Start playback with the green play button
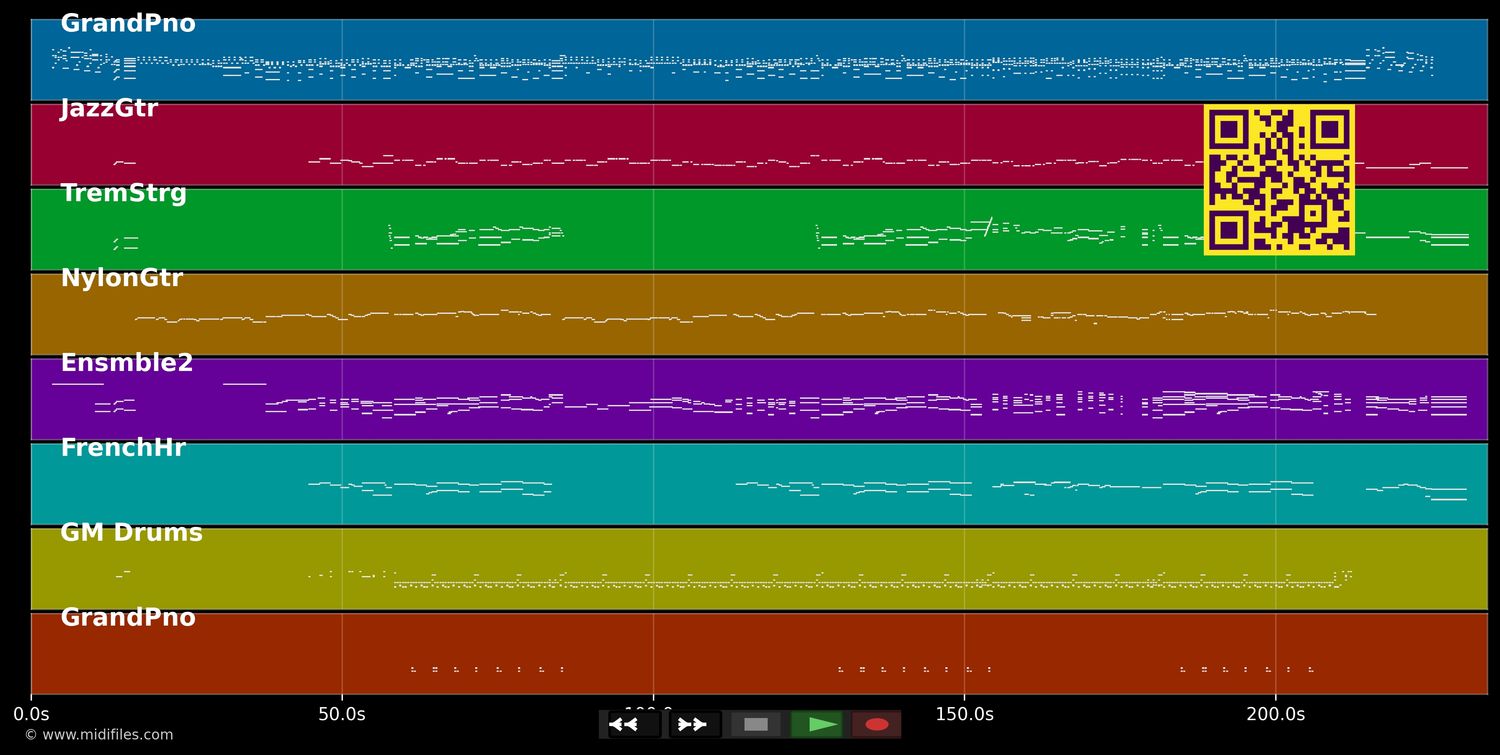Viewport: 1500px width, 755px height. (x=816, y=724)
